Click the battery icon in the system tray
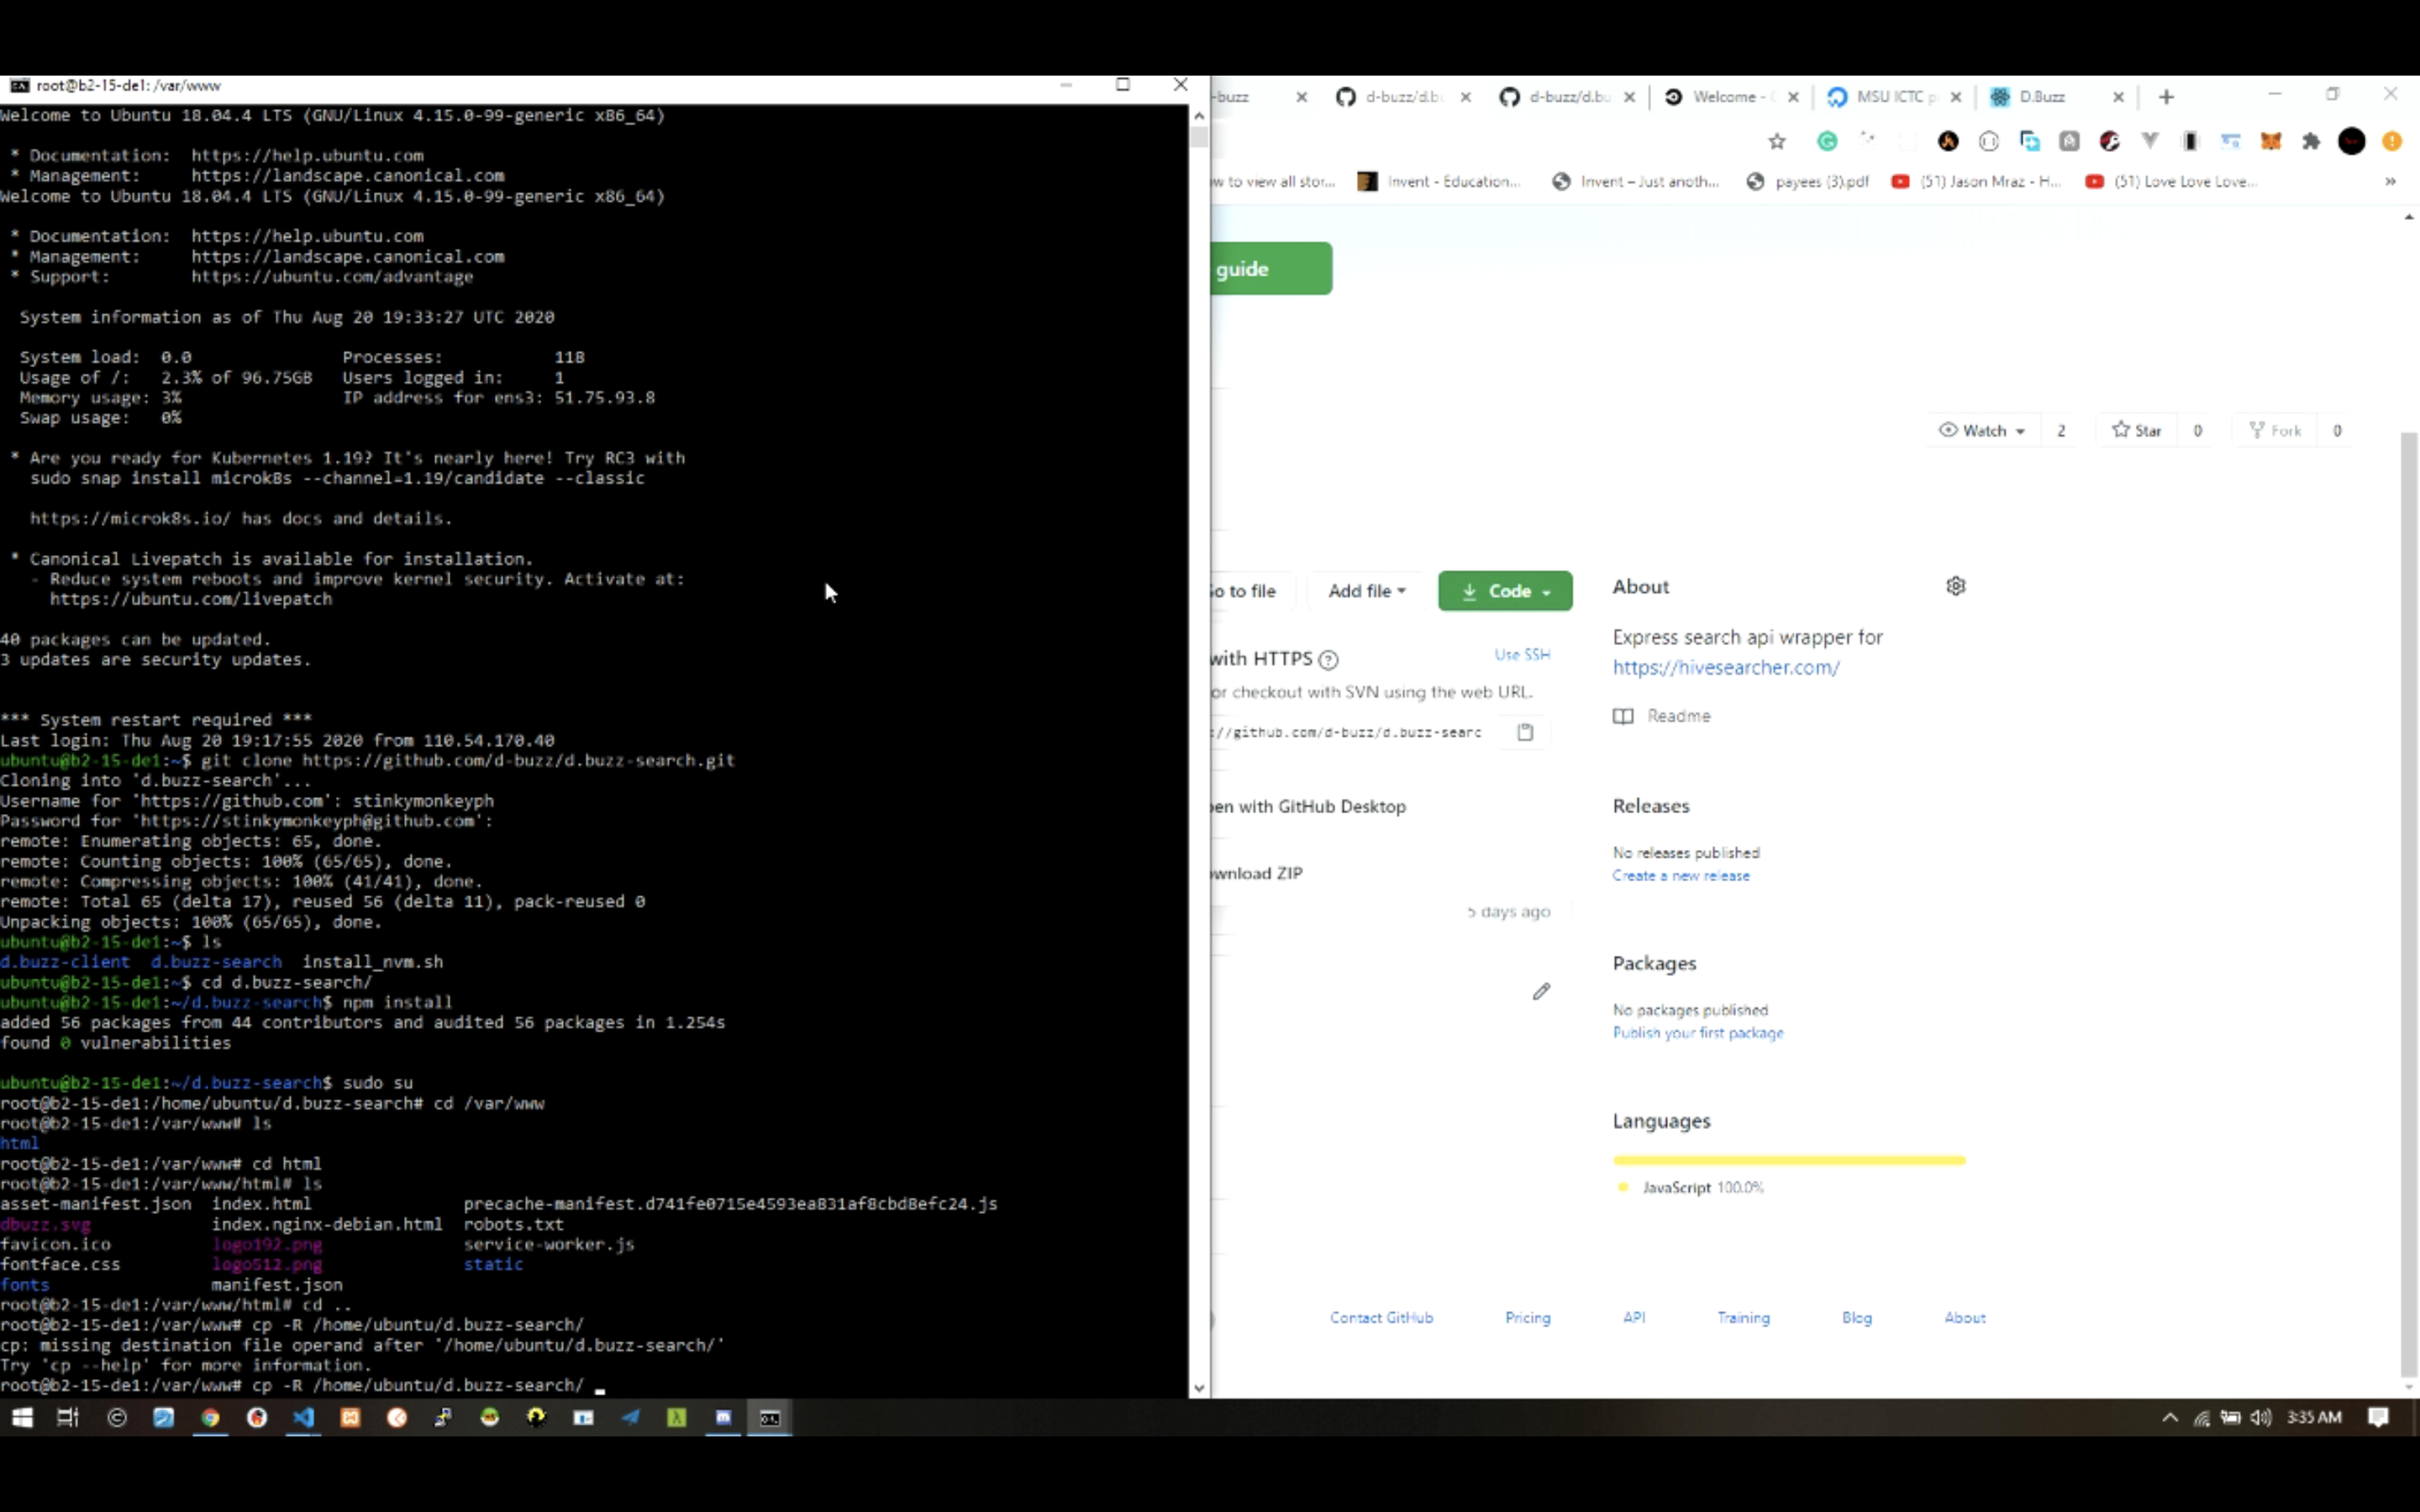Viewport: 2420px width, 1512px height. tap(2231, 1417)
